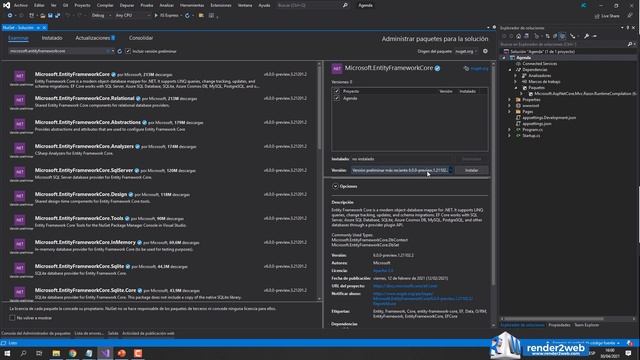Open Chrome from the taskbar
The width and height of the screenshot is (640, 360).
73,353
